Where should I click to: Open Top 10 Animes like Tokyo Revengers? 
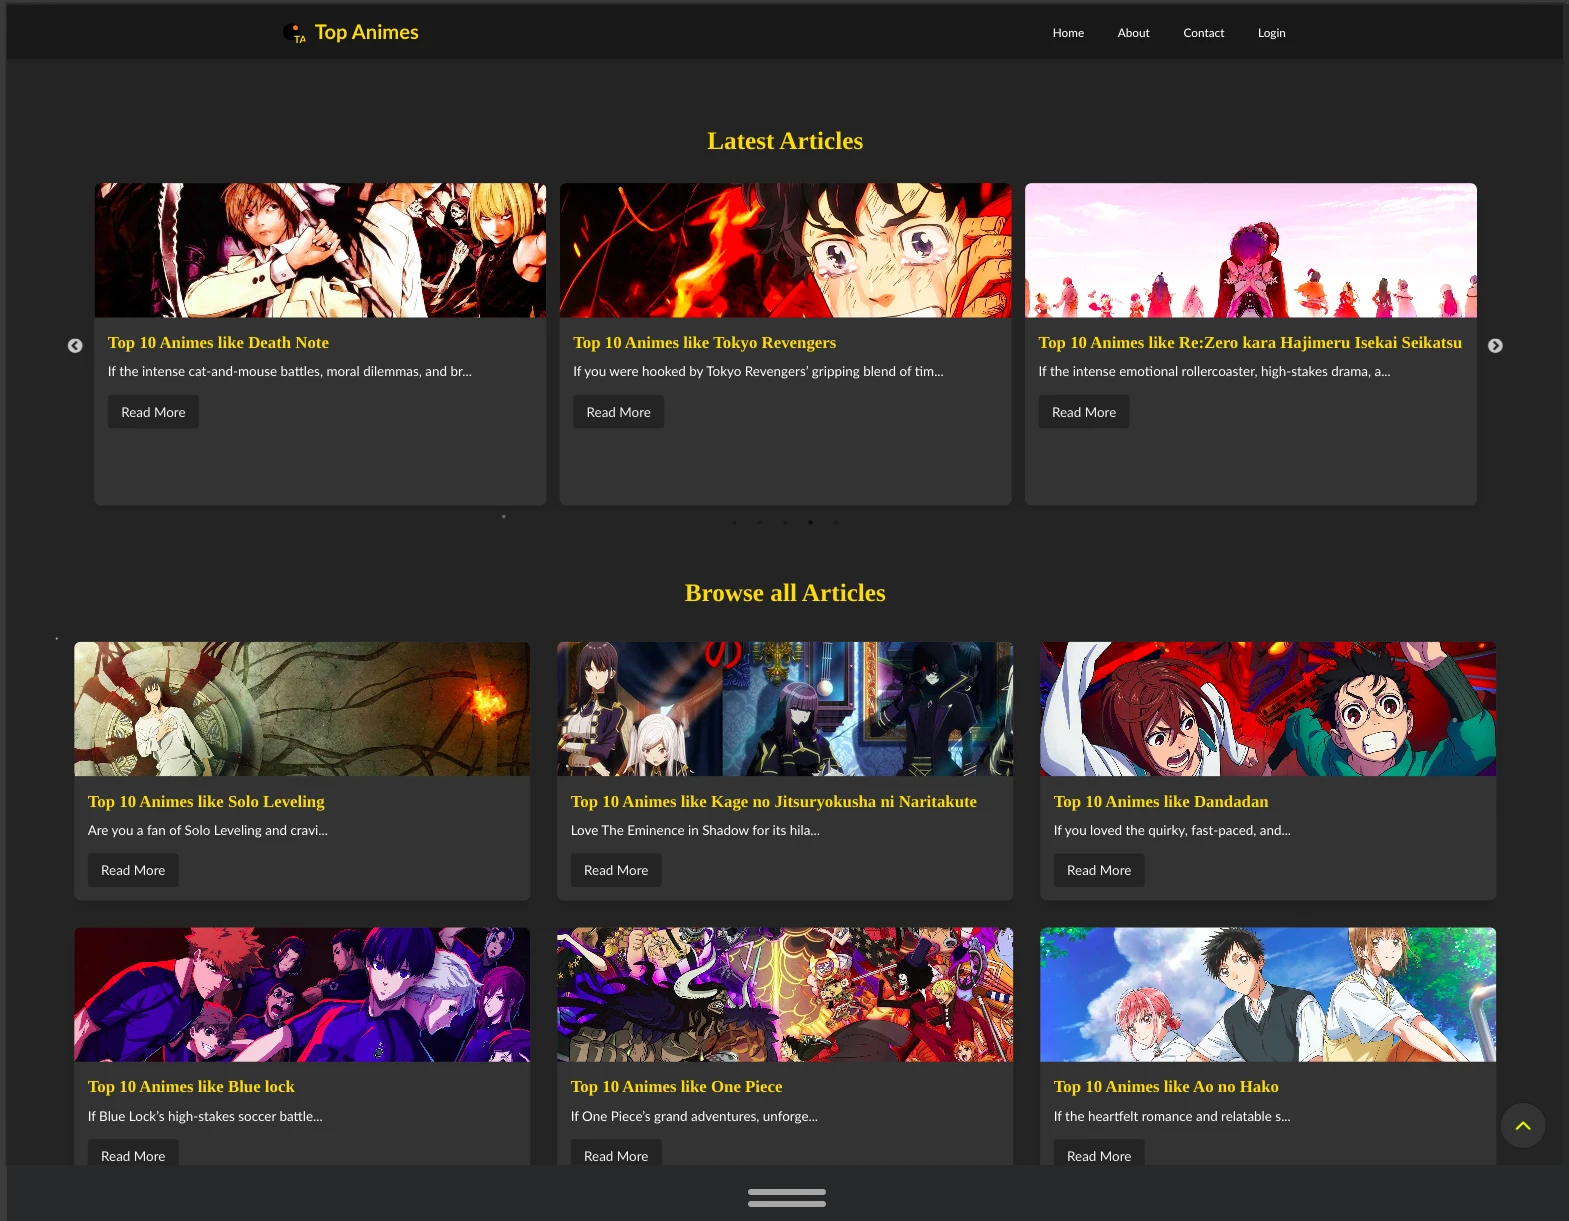[704, 343]
